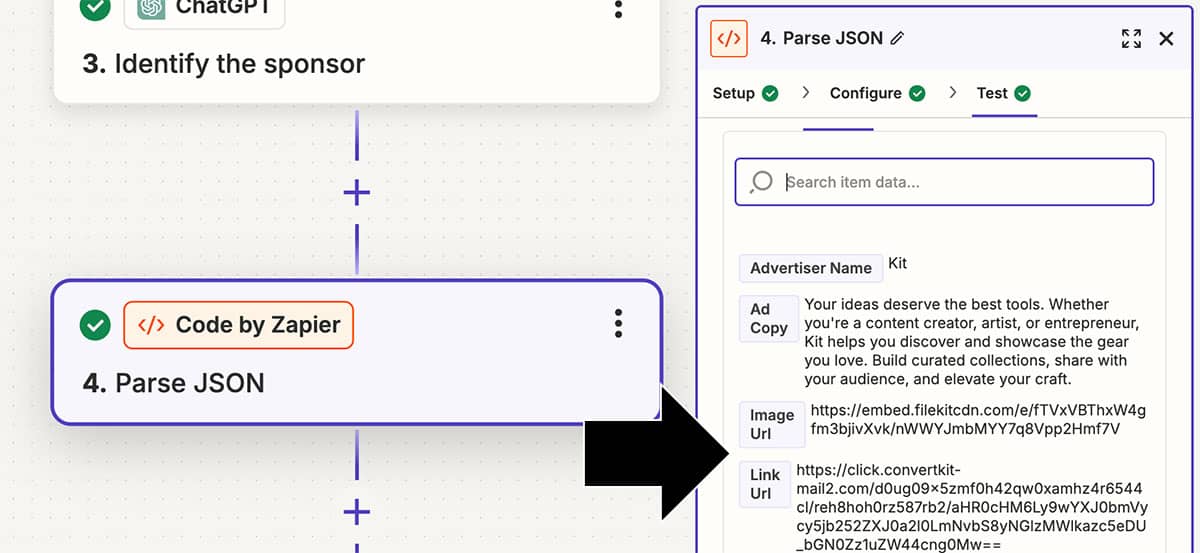
Task: Click the chevron between Setup and Configure
Action: [805, 93]
